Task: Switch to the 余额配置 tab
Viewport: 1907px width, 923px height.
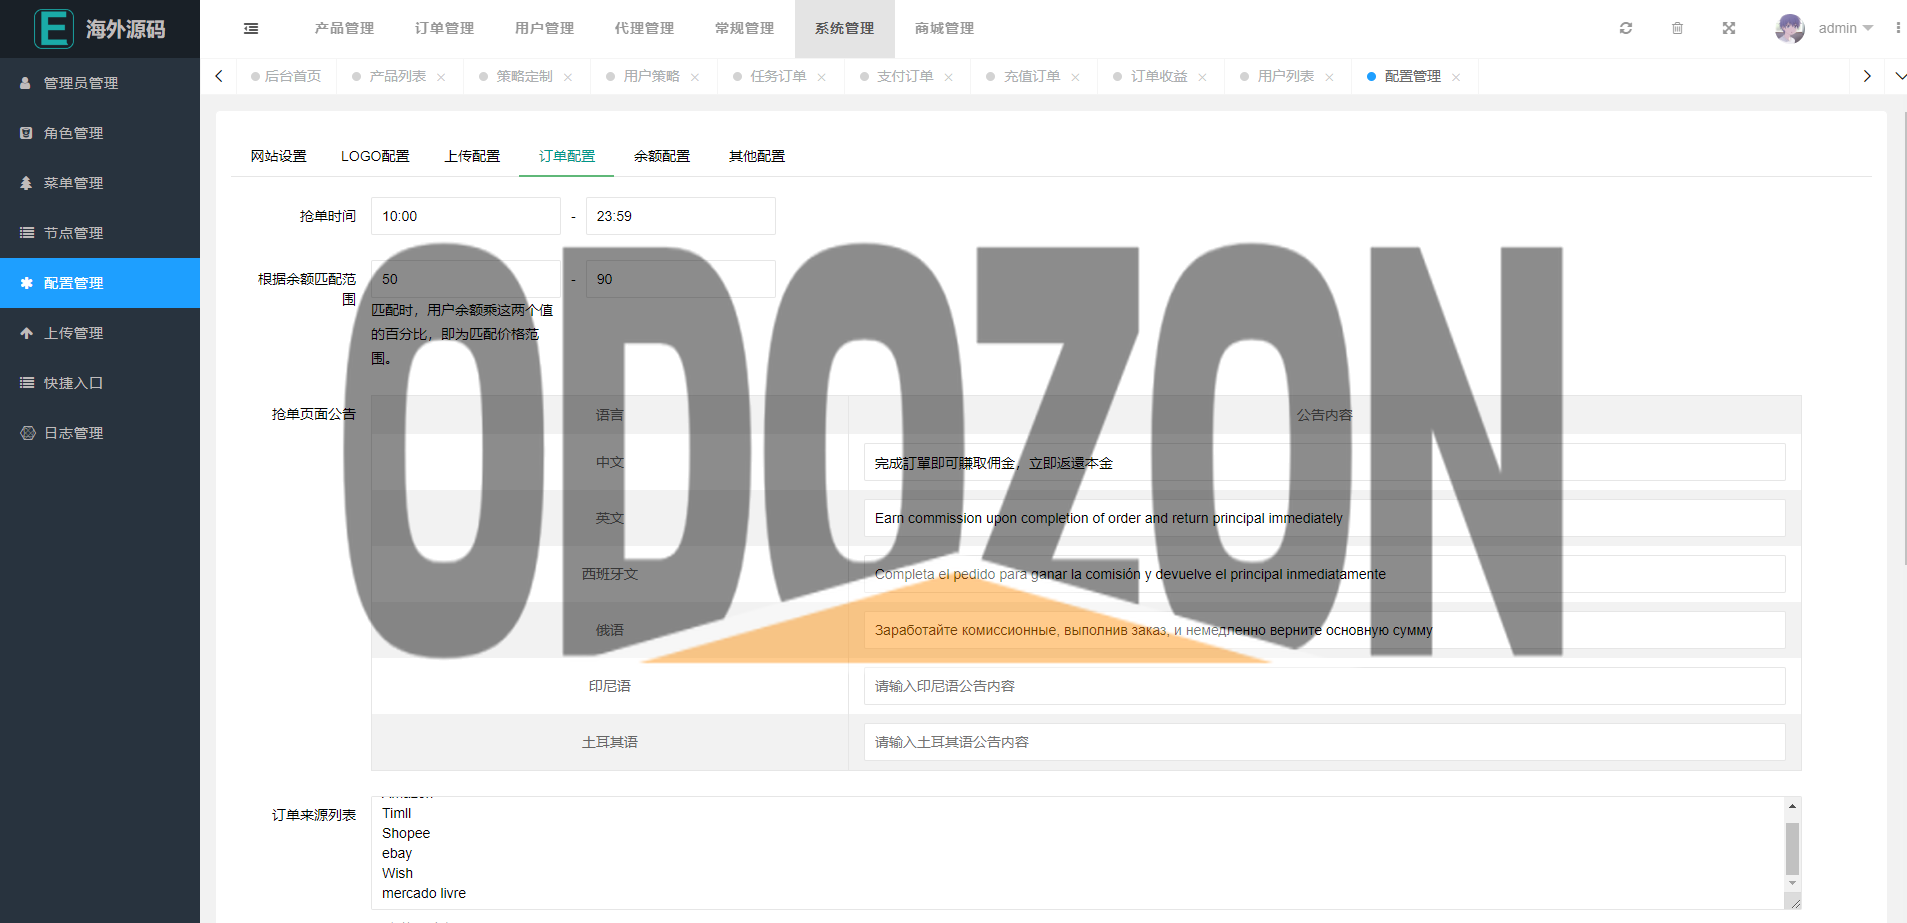Action: [662, 156]
